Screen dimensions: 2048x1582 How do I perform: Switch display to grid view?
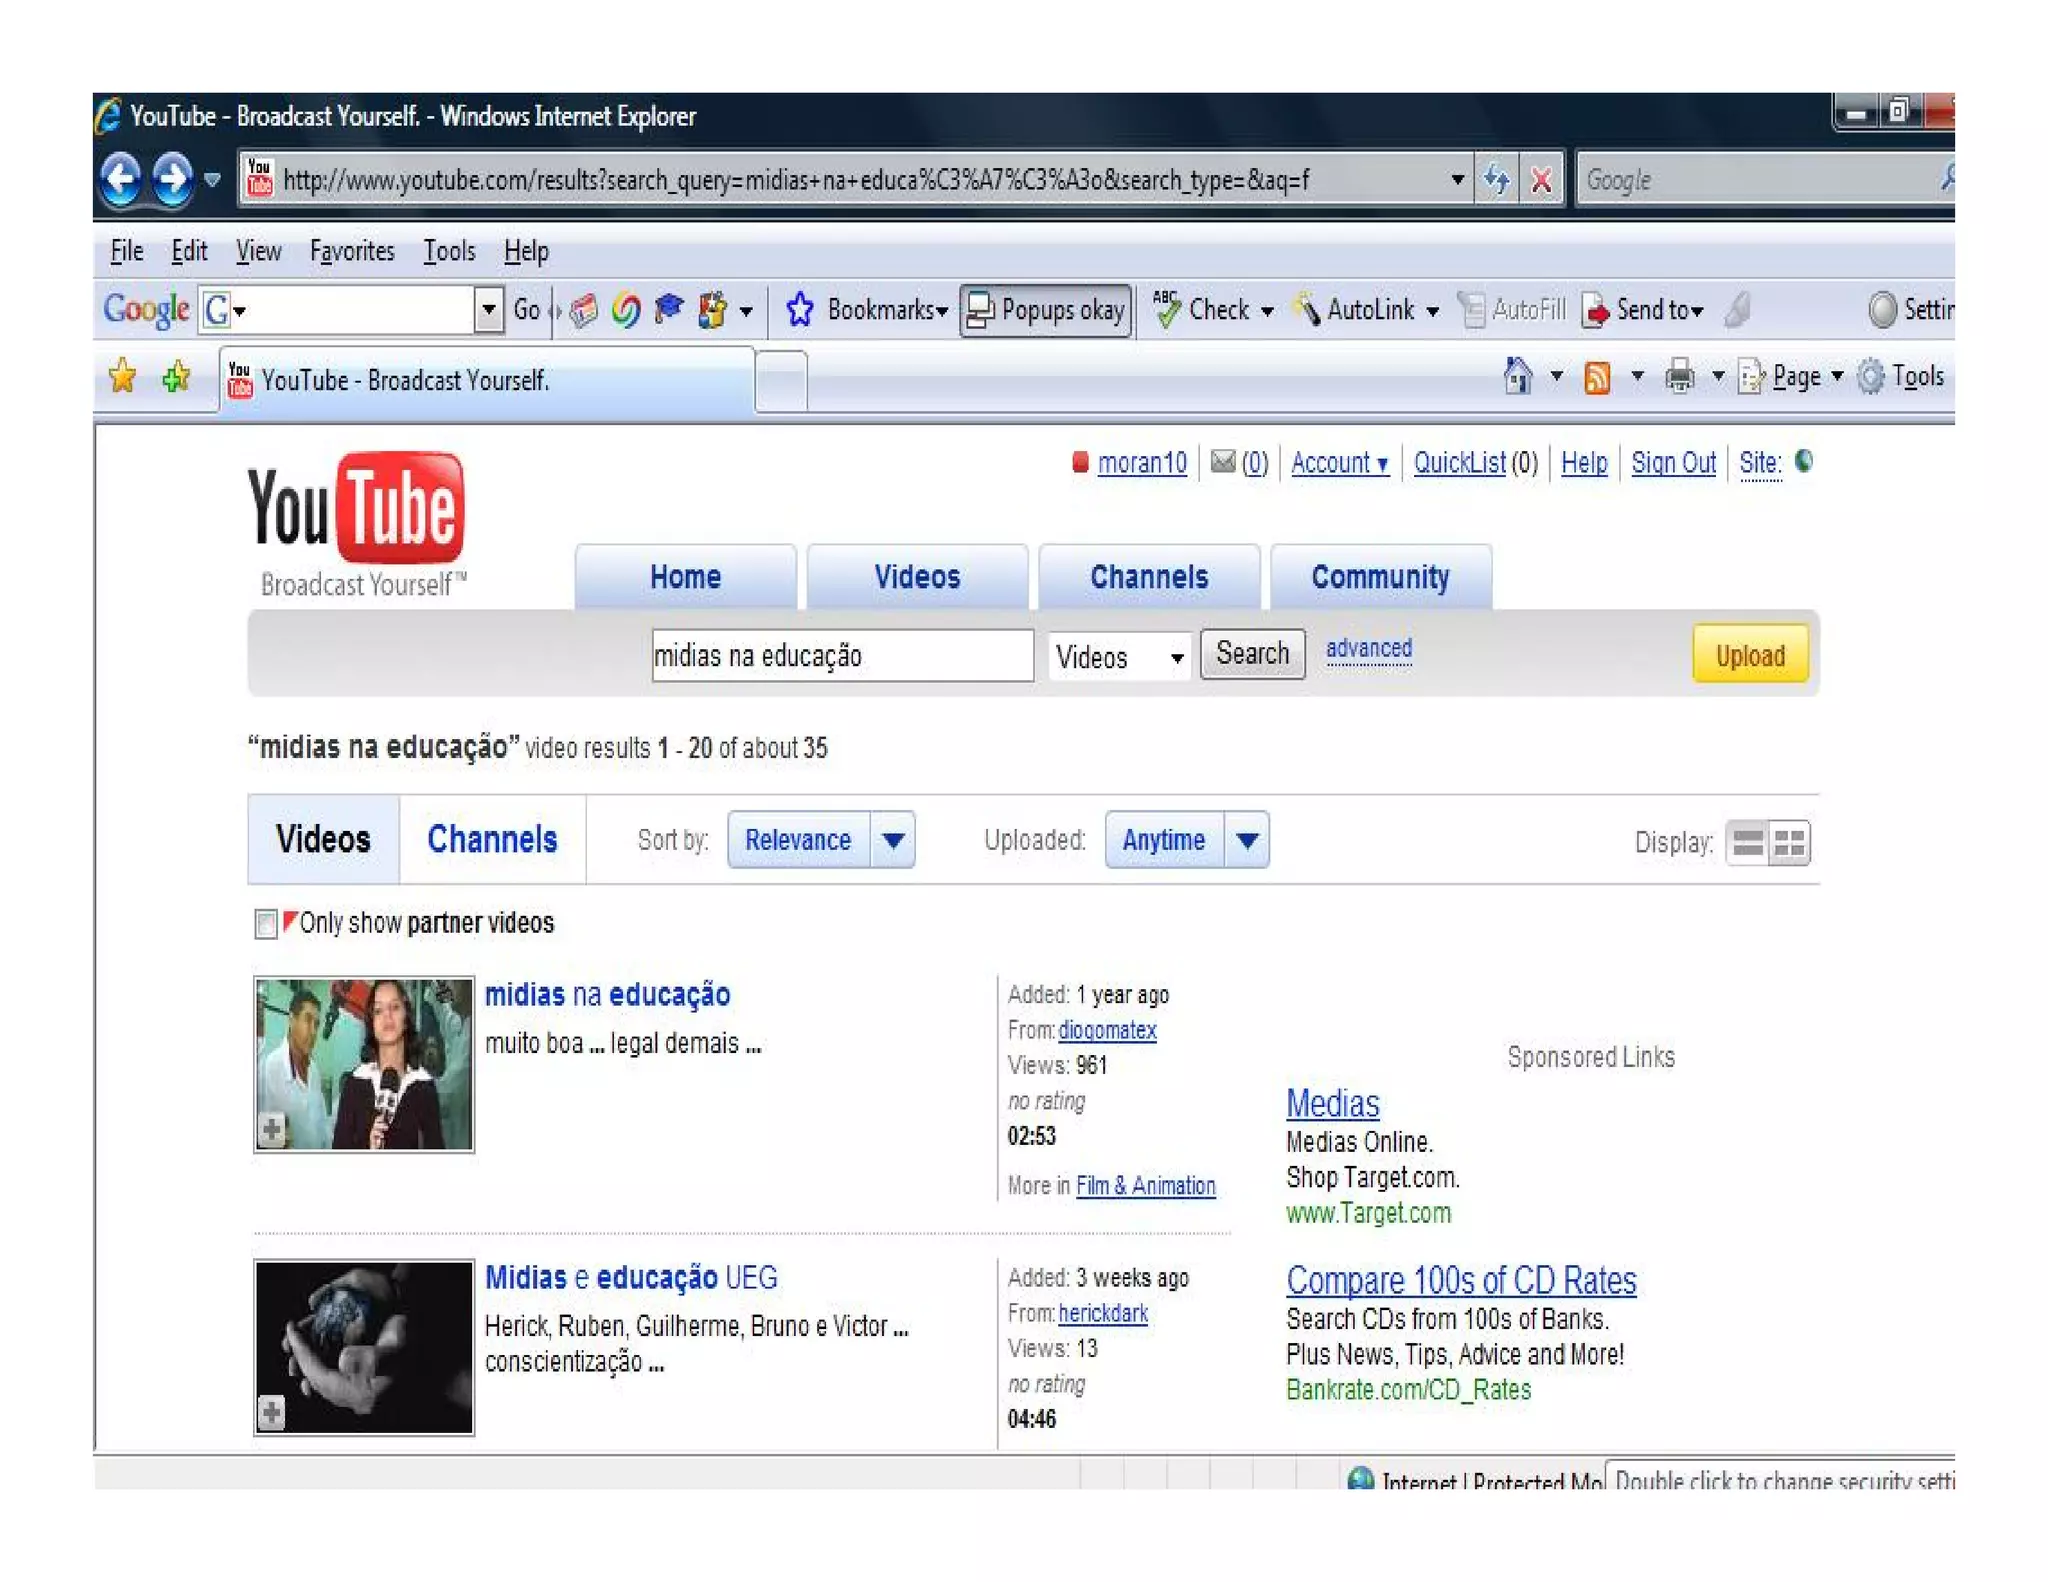coord(1789,842)
